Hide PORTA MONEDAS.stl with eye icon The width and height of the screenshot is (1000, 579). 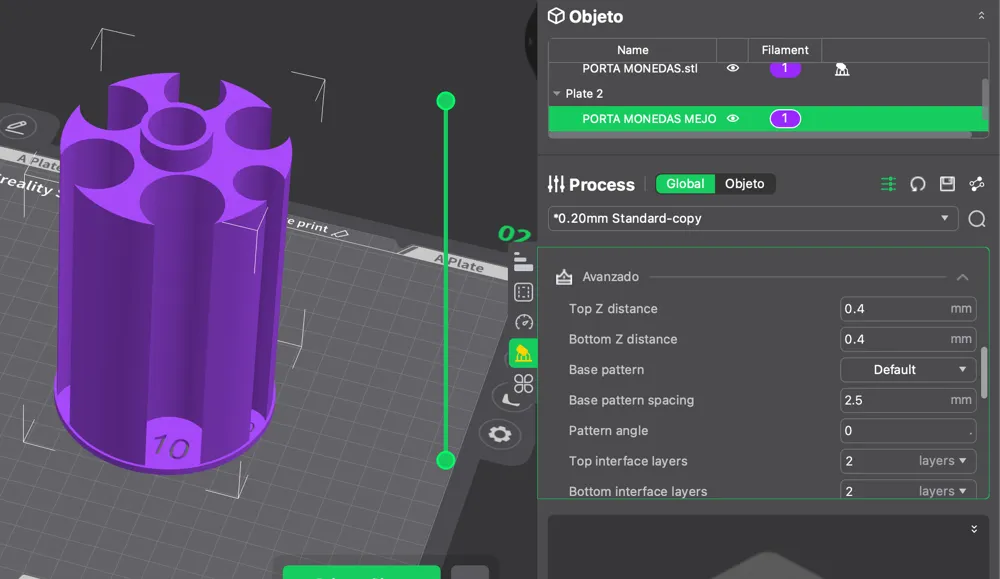coord(733,68)
